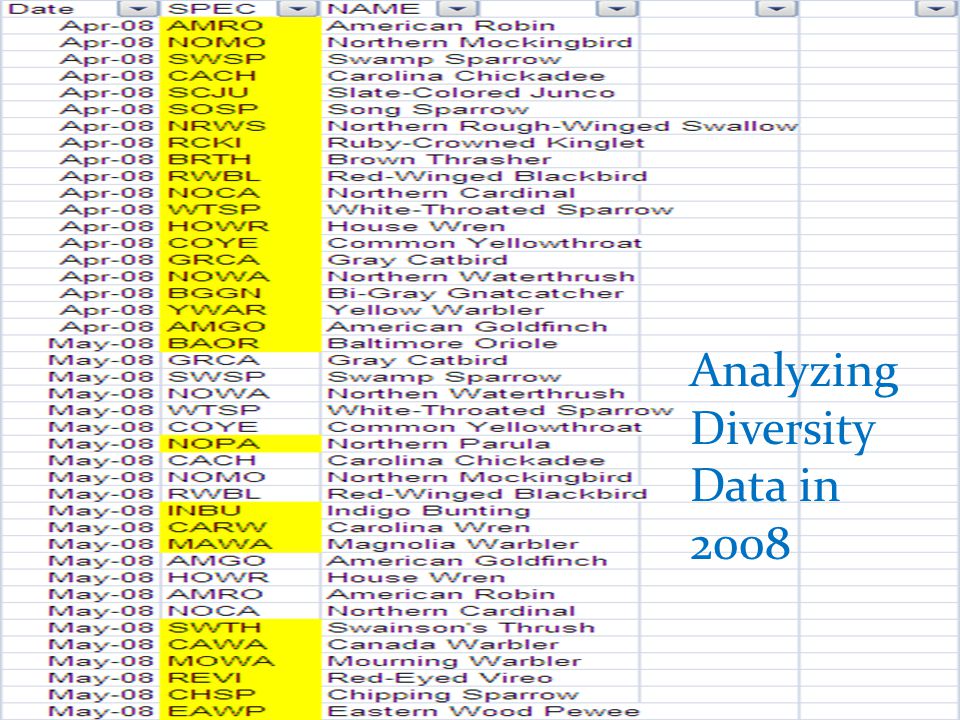Select the YWAR code cell
Viewport: 960px width, 720px height.
point(240,310)
